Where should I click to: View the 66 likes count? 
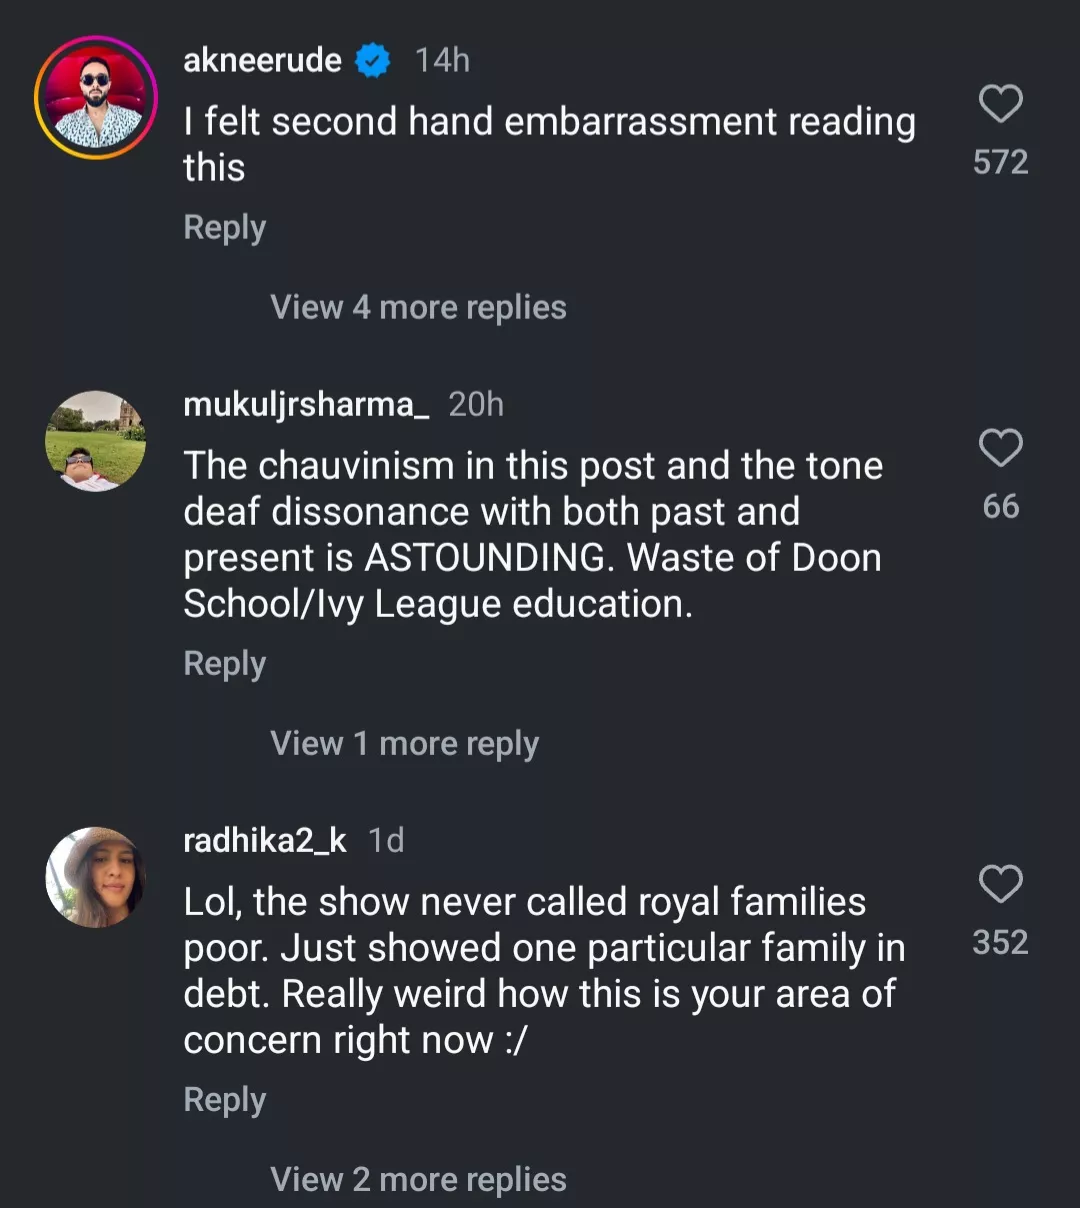tap(1000, 506)
